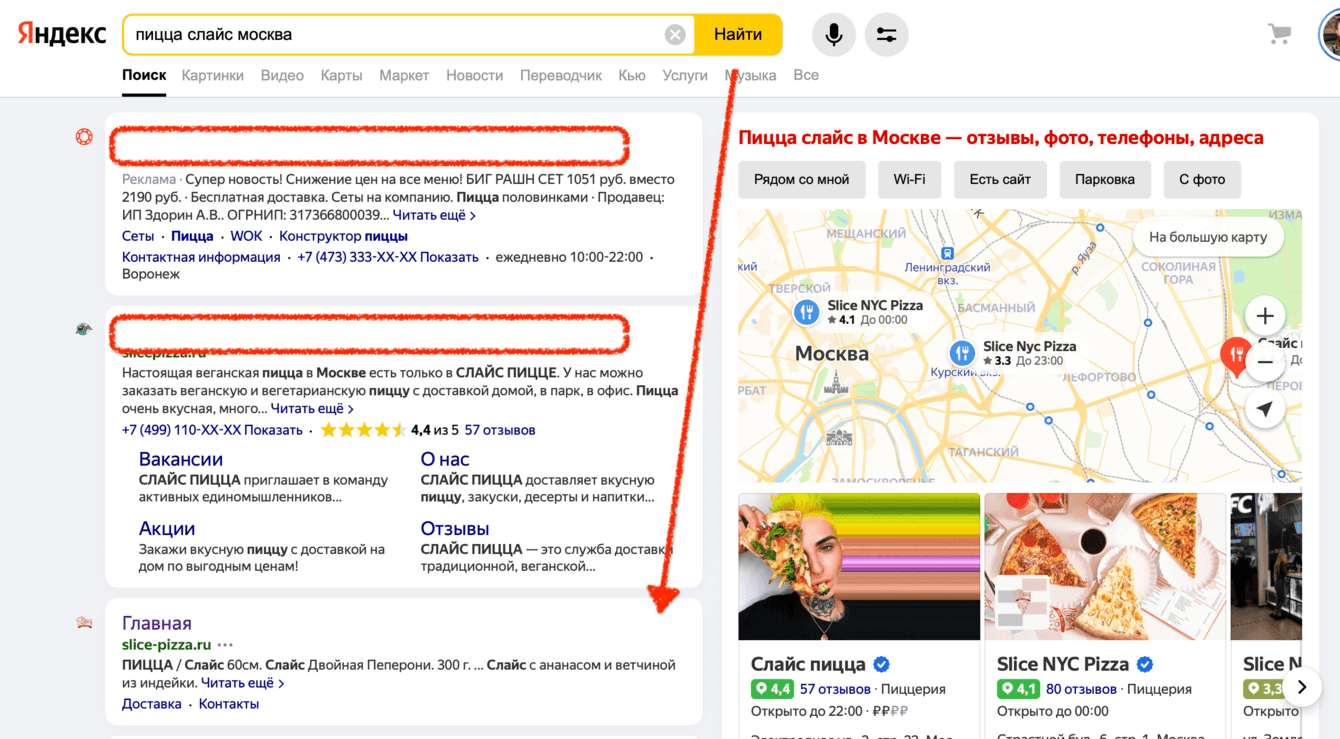Screen dimensions: 1340x739
Task: Open 57 отзывов link beside star rating
Action: click(500, 430)
